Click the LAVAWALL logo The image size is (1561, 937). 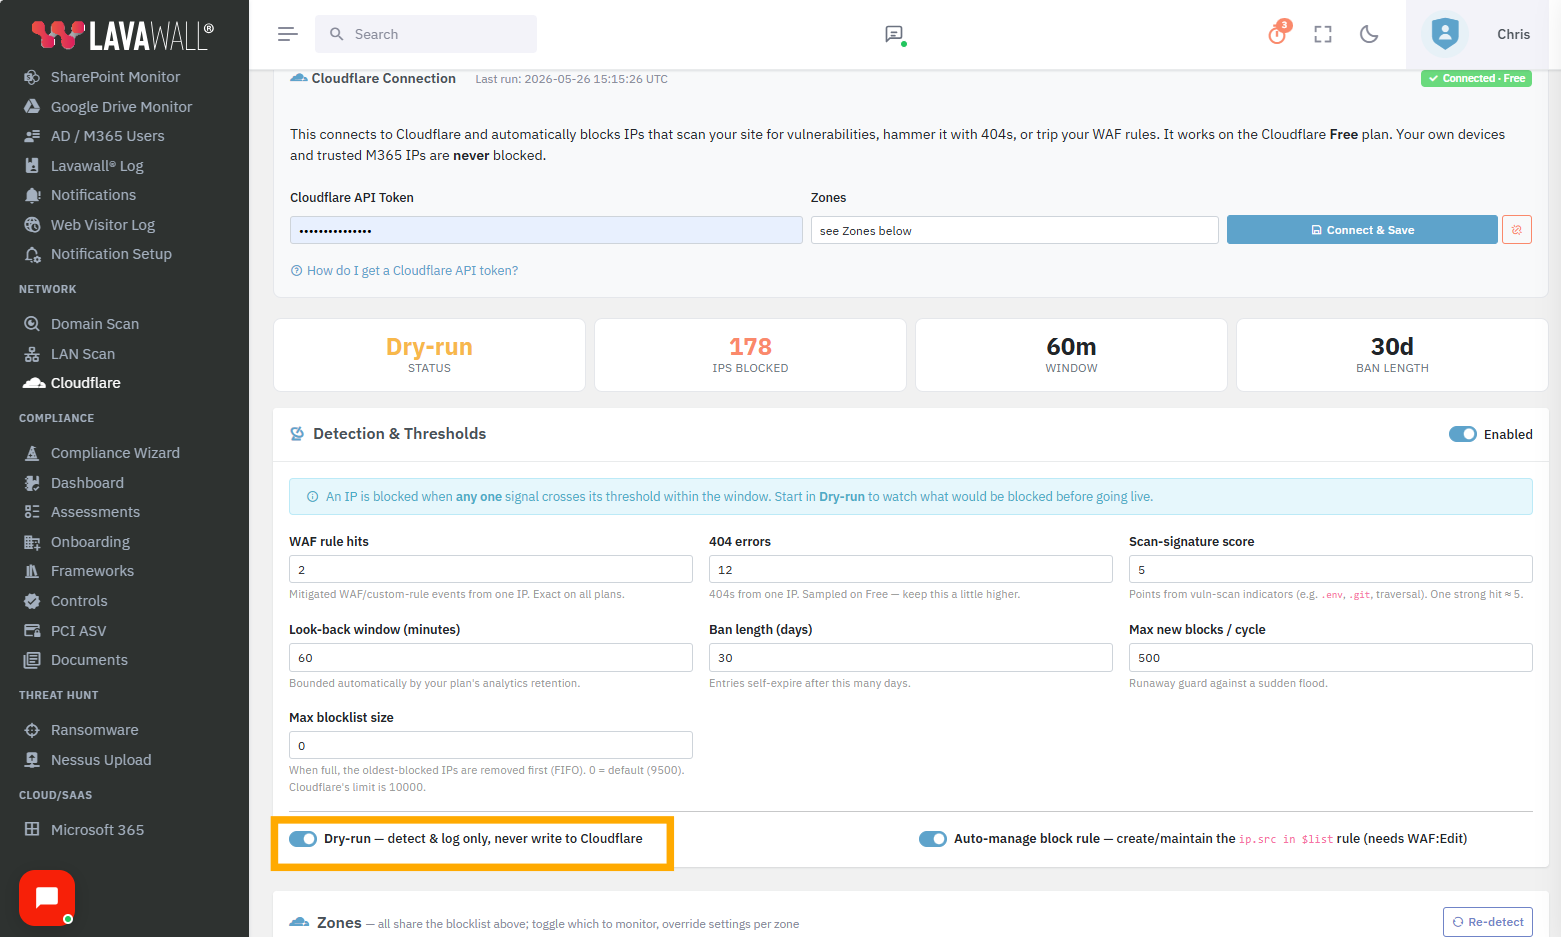(122, 35)
